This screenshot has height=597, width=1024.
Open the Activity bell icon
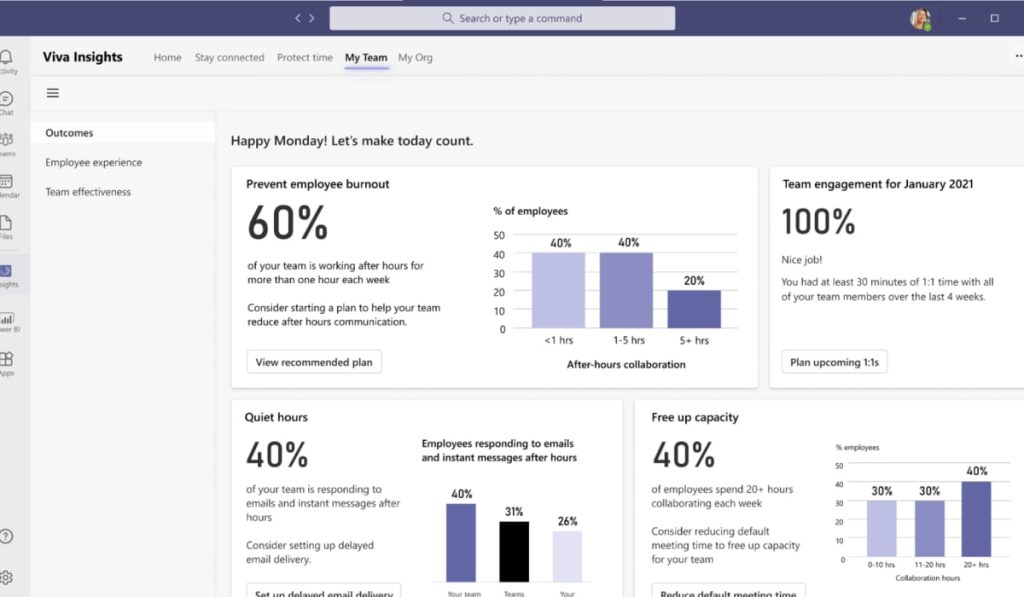click(x=7, y=57)
